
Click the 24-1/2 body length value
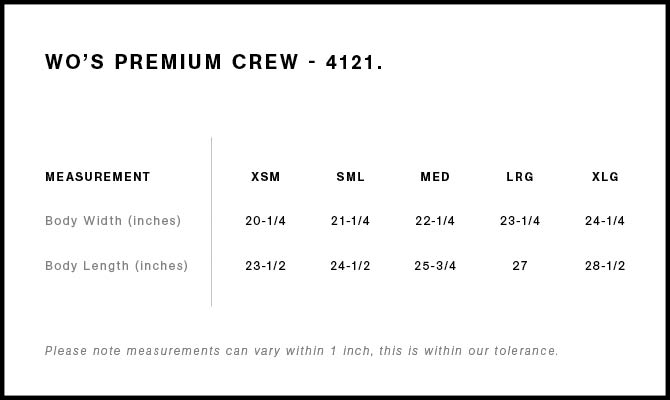350,266
